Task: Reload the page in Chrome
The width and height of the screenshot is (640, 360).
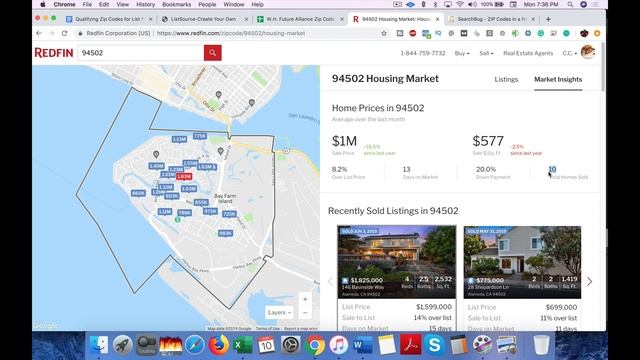Action: (64, 33)
